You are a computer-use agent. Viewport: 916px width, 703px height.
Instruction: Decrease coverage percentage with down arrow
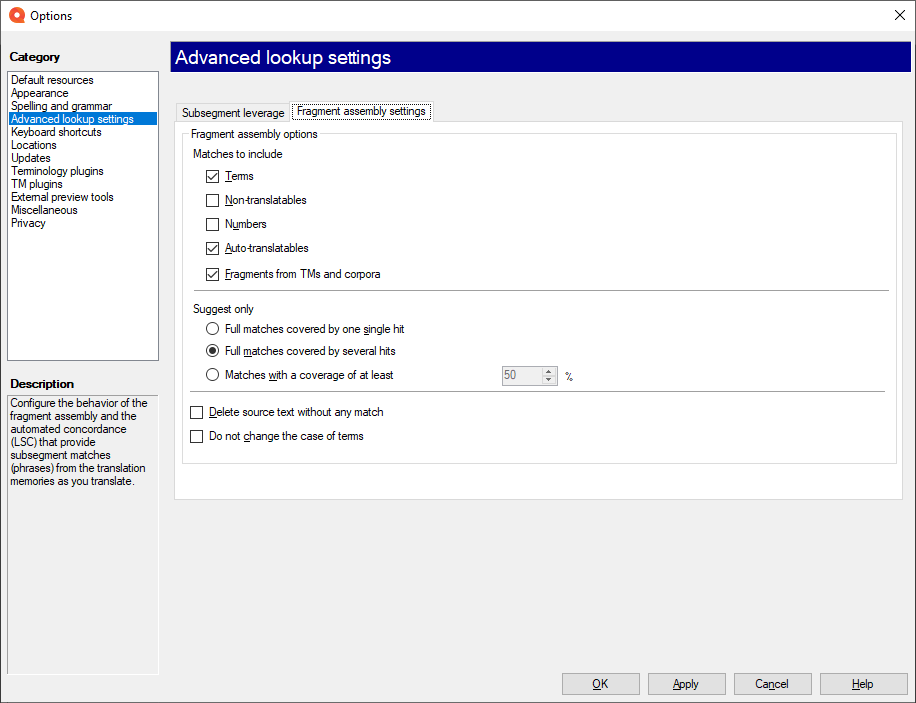pos(548,380)
